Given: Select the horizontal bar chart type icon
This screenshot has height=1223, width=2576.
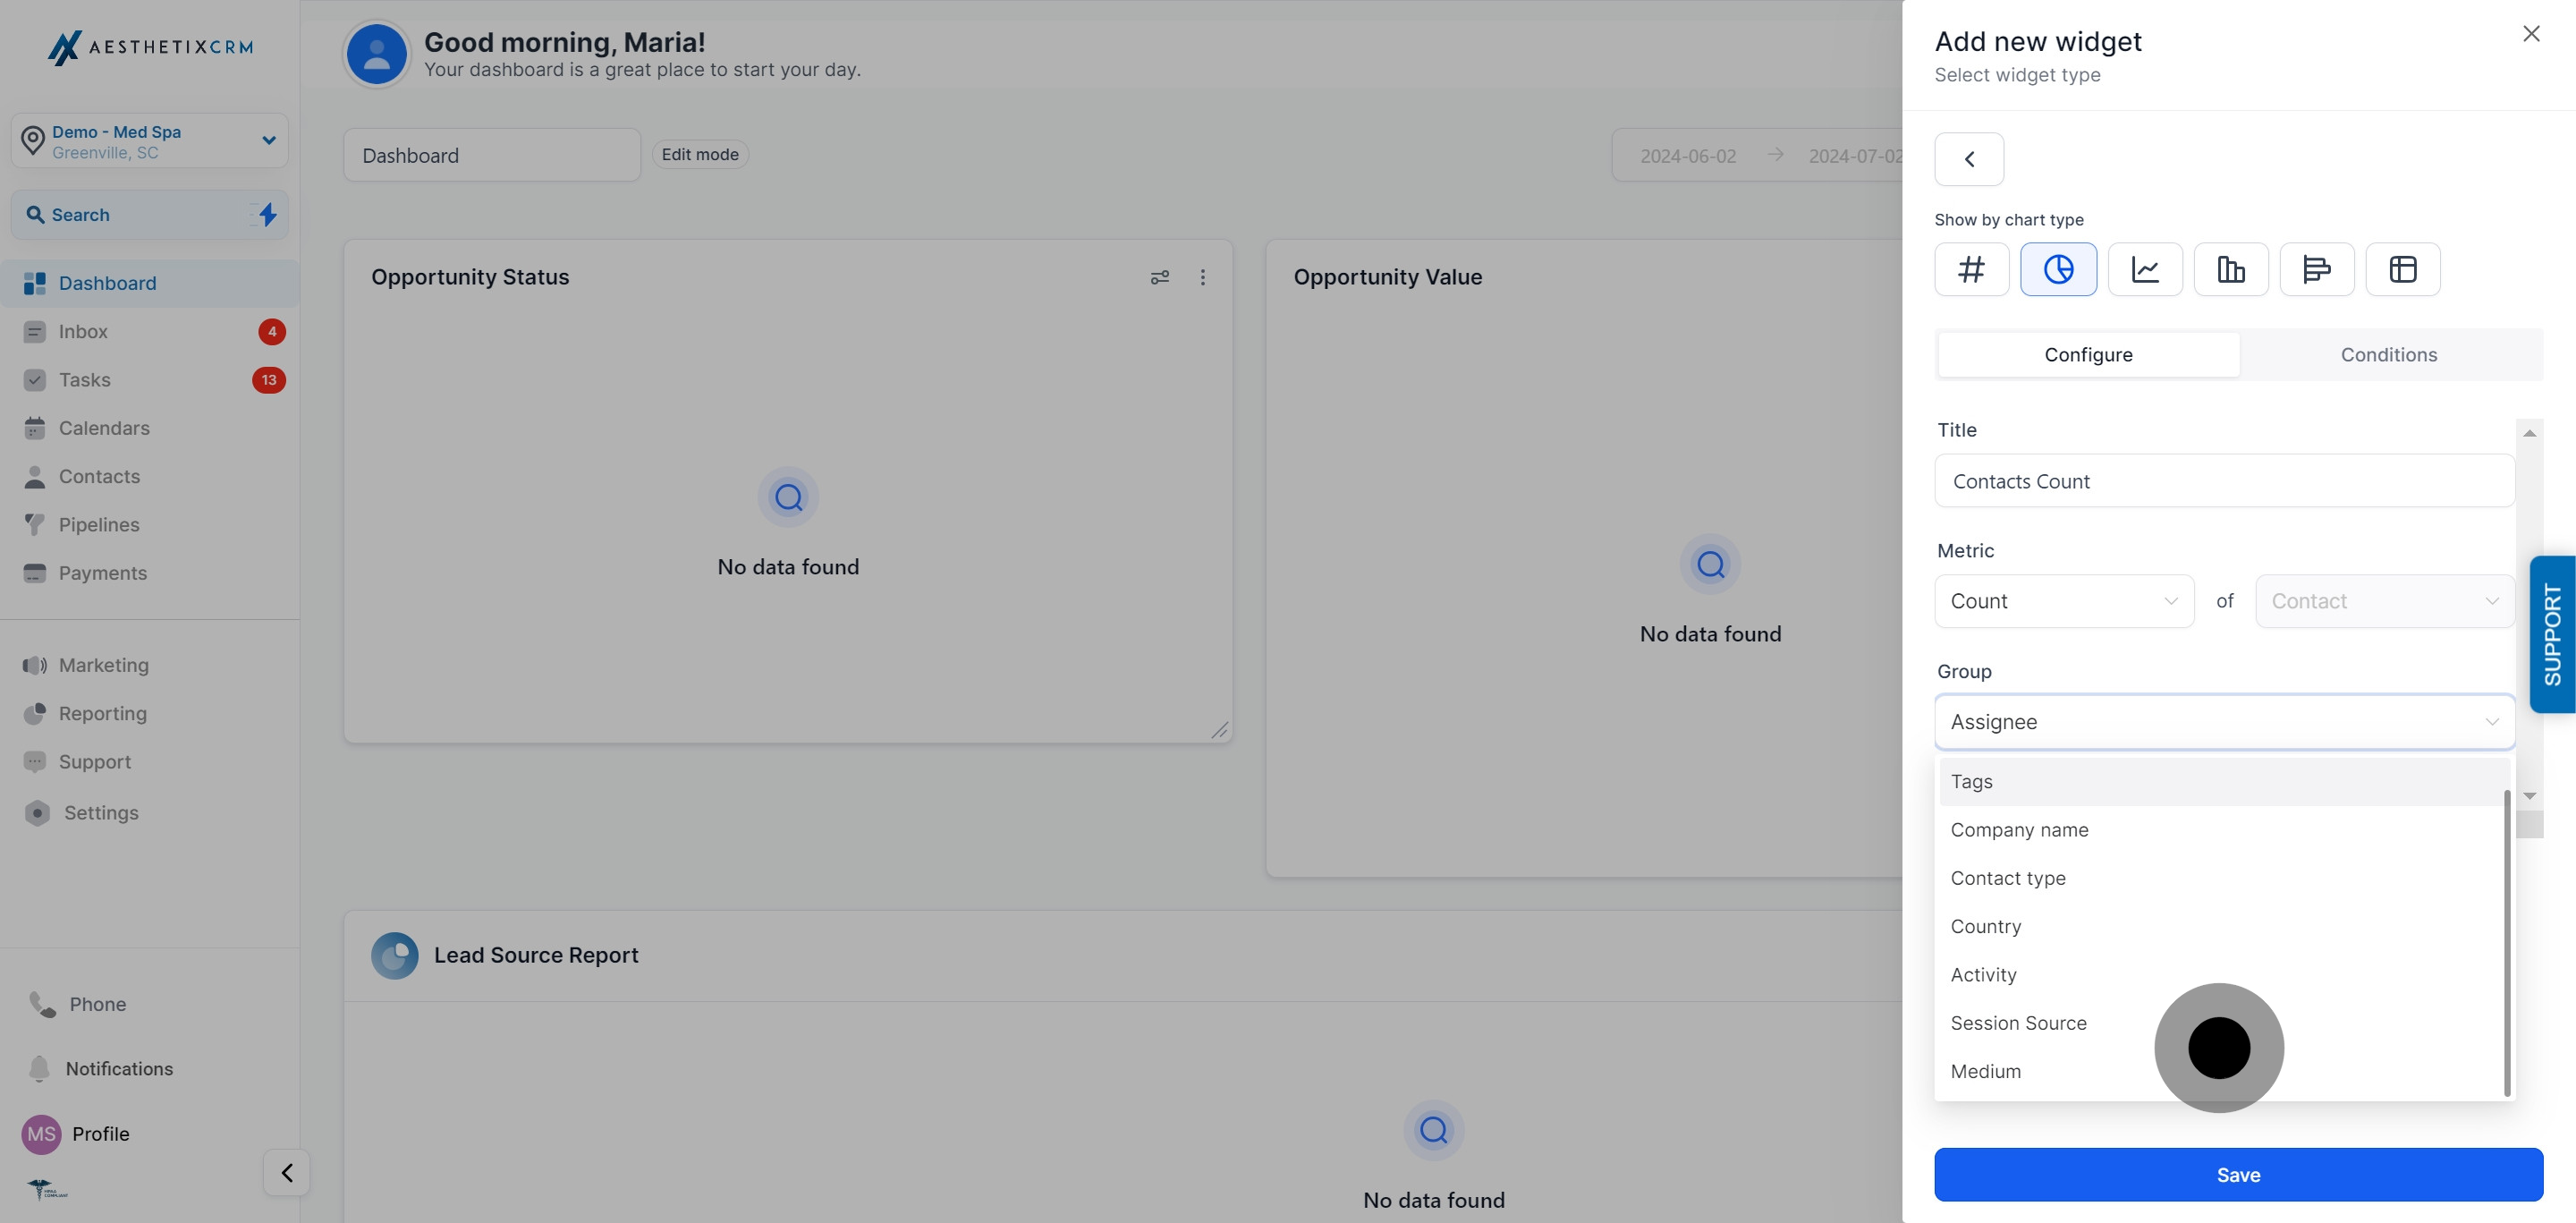Looking at the screenshot, I should [2316, 269].
